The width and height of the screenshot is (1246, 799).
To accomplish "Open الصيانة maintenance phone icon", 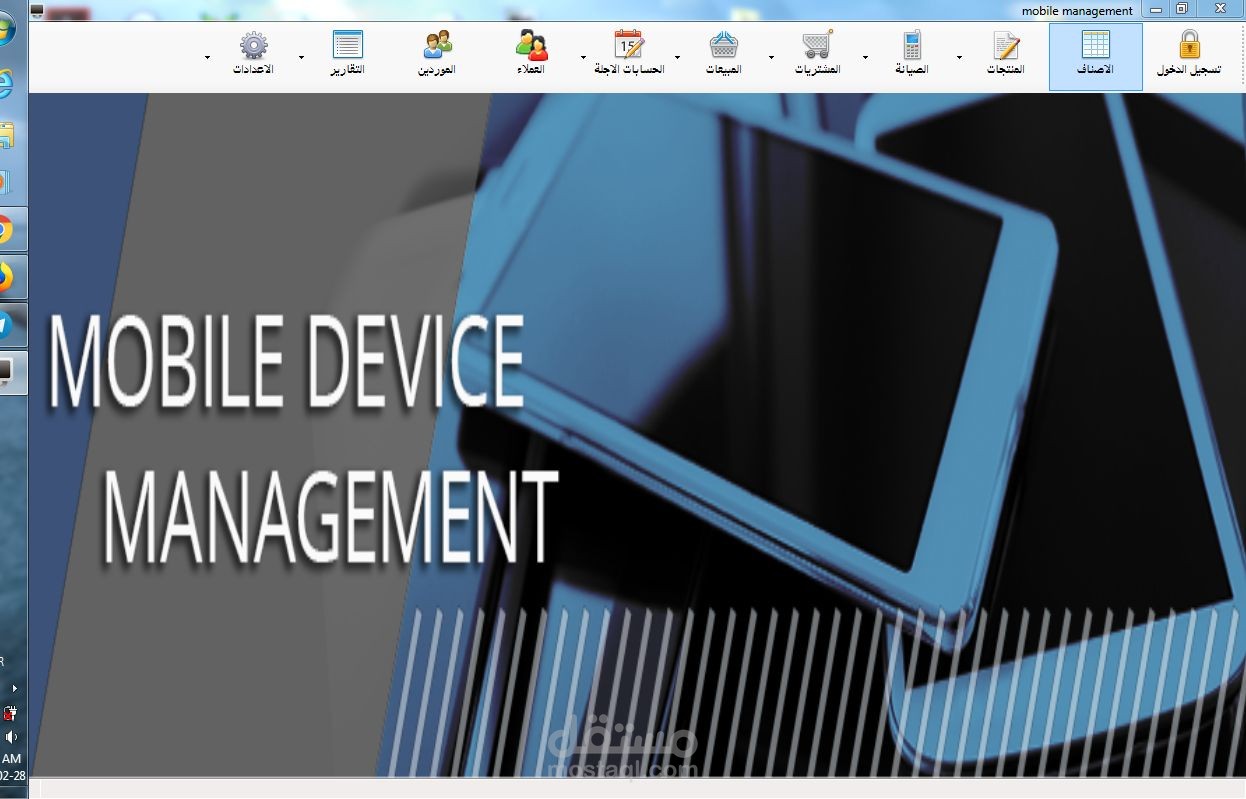I will coord(912,45).
